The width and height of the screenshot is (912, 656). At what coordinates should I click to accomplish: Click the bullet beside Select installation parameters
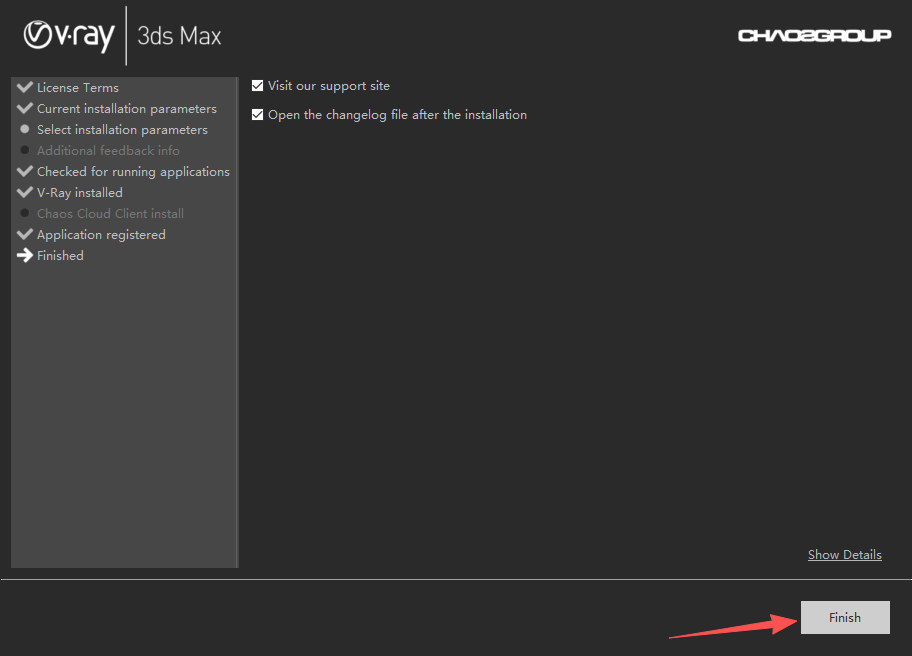point(24,129)
